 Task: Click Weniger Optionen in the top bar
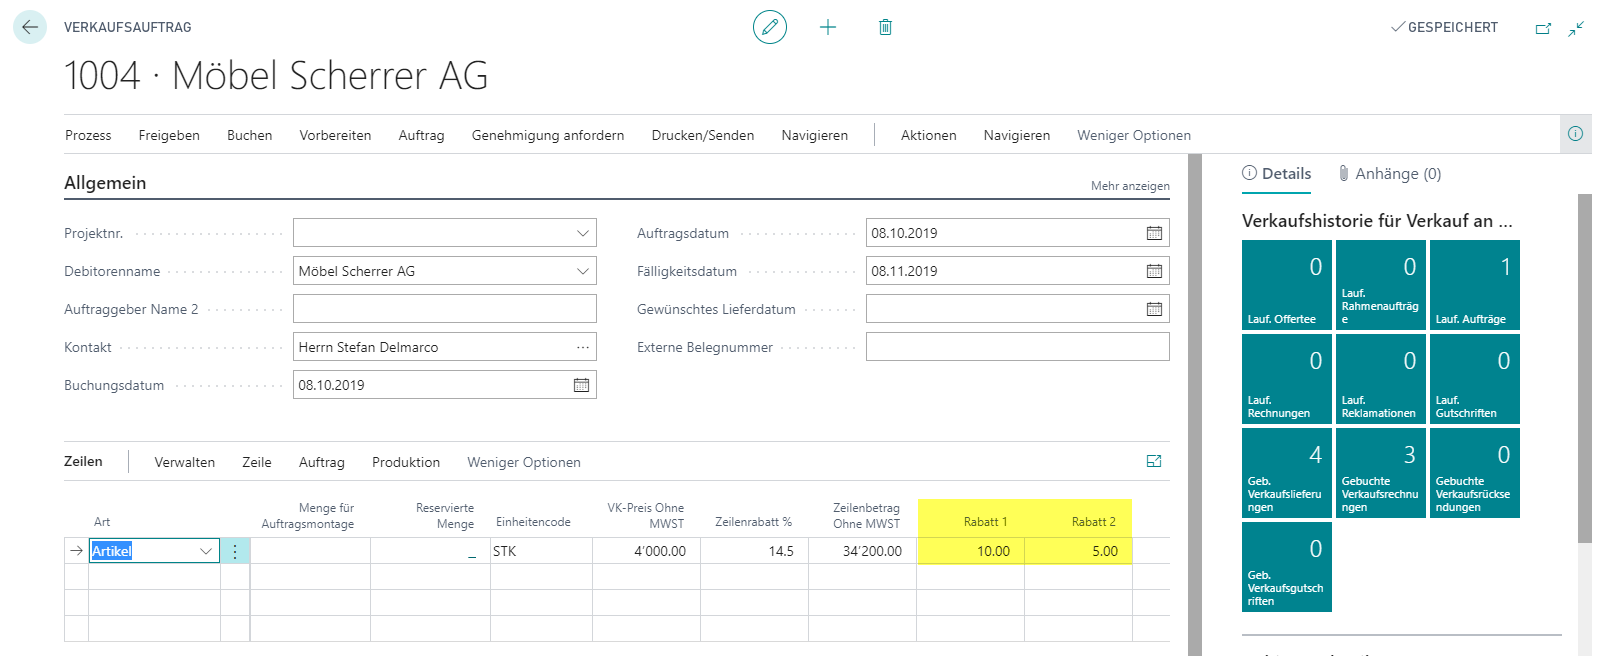tap(1134, 135)
